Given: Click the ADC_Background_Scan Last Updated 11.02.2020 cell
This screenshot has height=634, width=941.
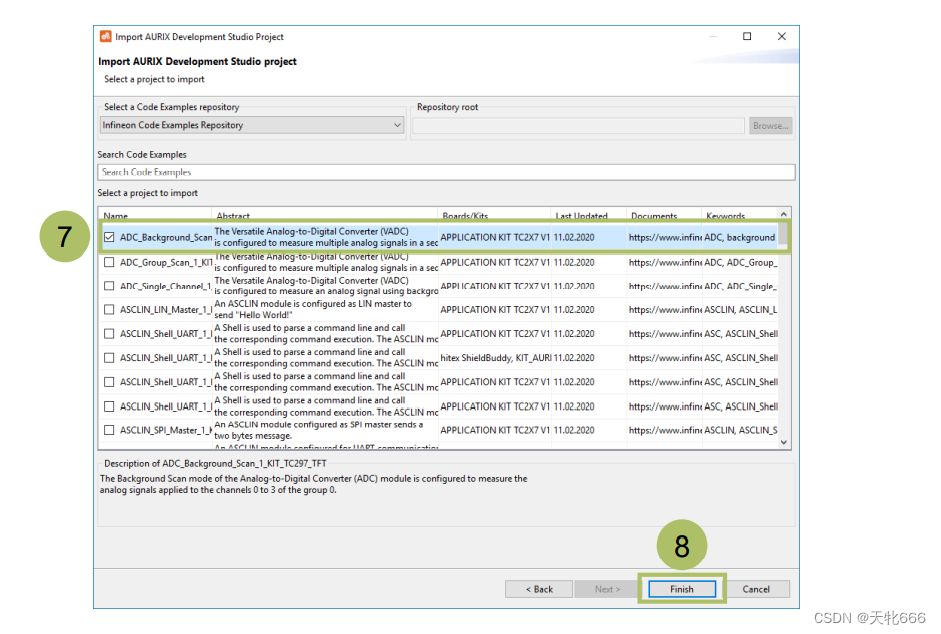Looking at the screenshot, I should click(574, 237).
